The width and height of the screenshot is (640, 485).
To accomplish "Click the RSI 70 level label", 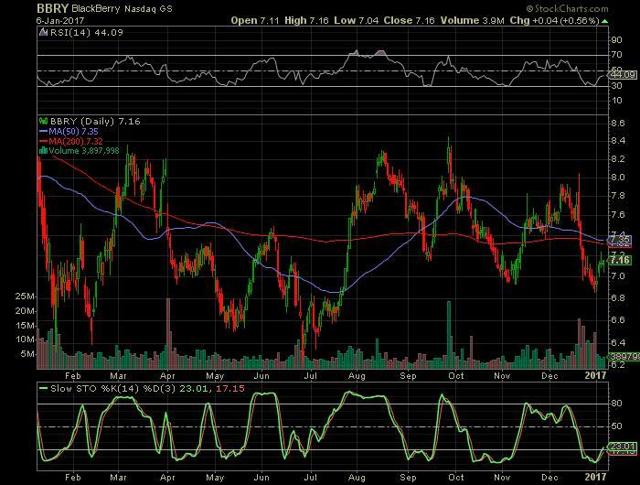I will point(617,54).
